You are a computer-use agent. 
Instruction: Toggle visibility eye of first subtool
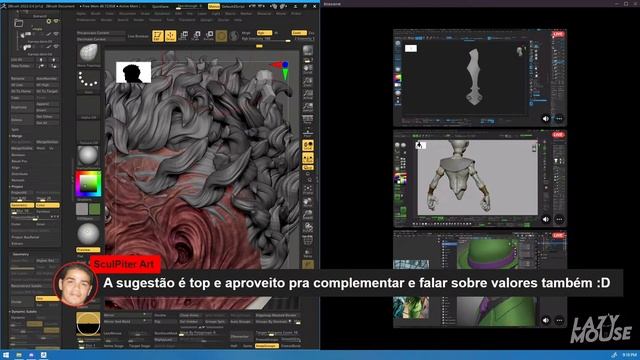[x=56, y=34]
